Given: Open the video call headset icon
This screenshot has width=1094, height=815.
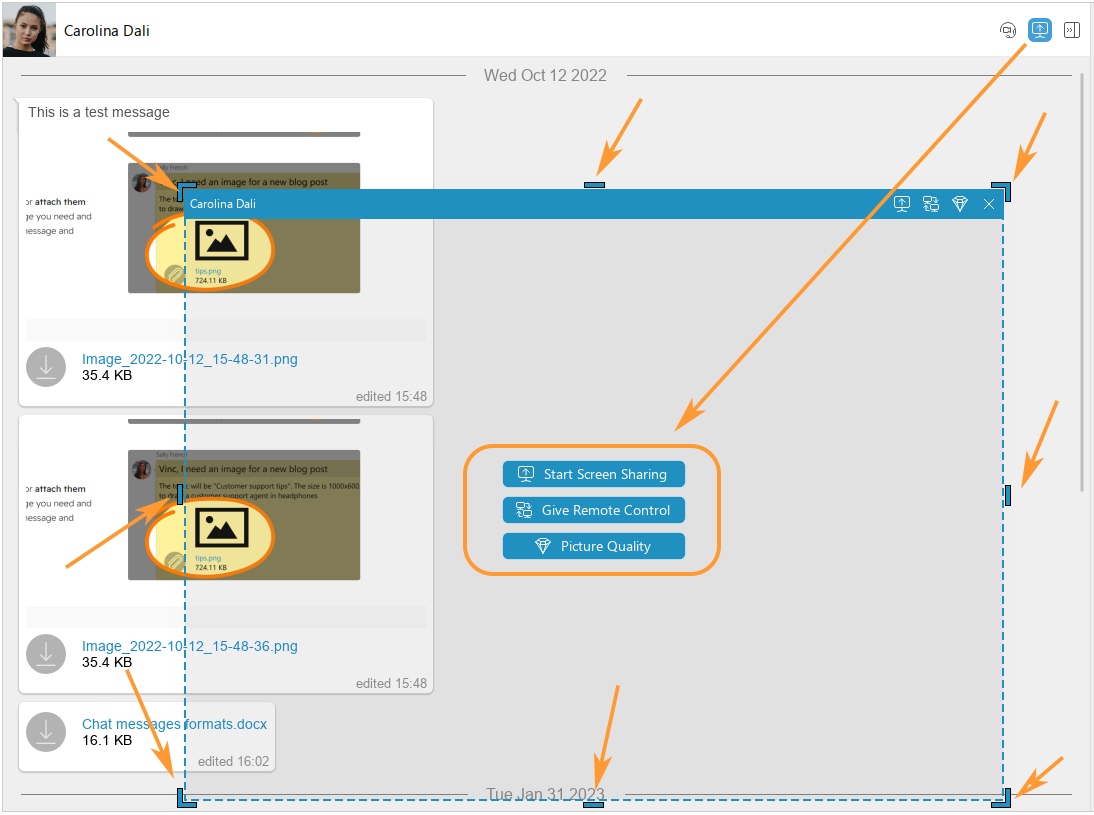Looking at the screenshot, I should coord(1008,30).
